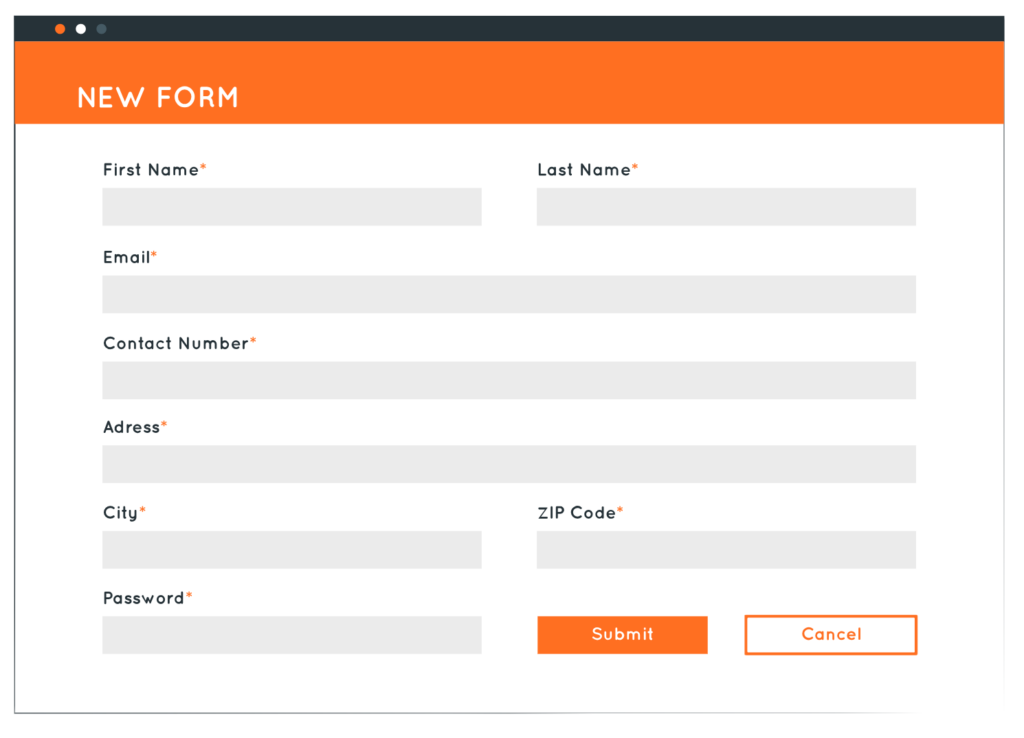Click the red window control dot
The height and width of the screenshot is (738, 1024).
pos(60,28)
